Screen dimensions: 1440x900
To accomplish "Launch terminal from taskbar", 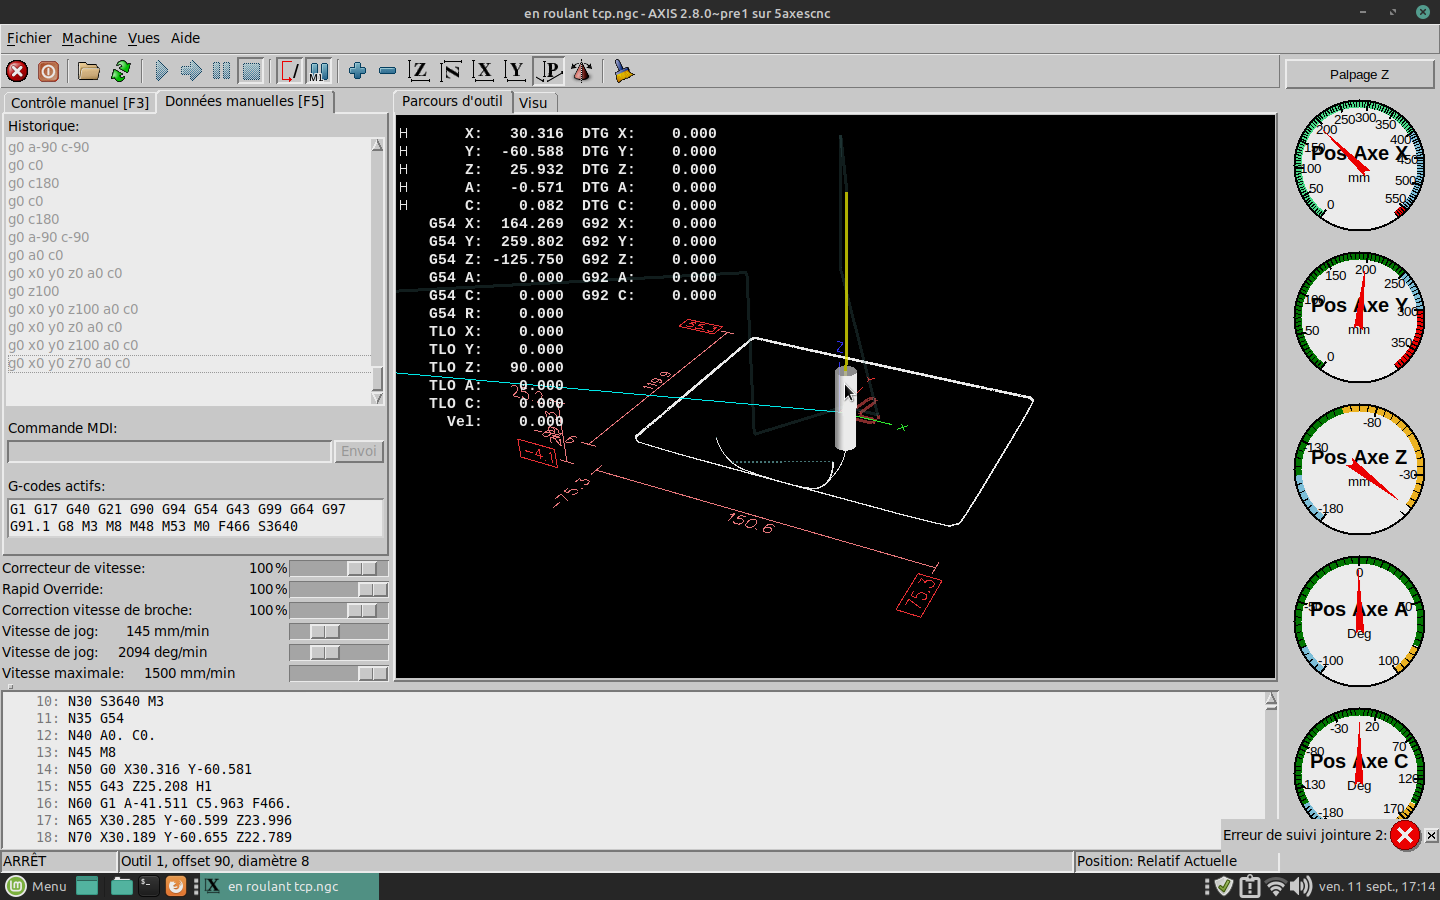I will (148, 886).
